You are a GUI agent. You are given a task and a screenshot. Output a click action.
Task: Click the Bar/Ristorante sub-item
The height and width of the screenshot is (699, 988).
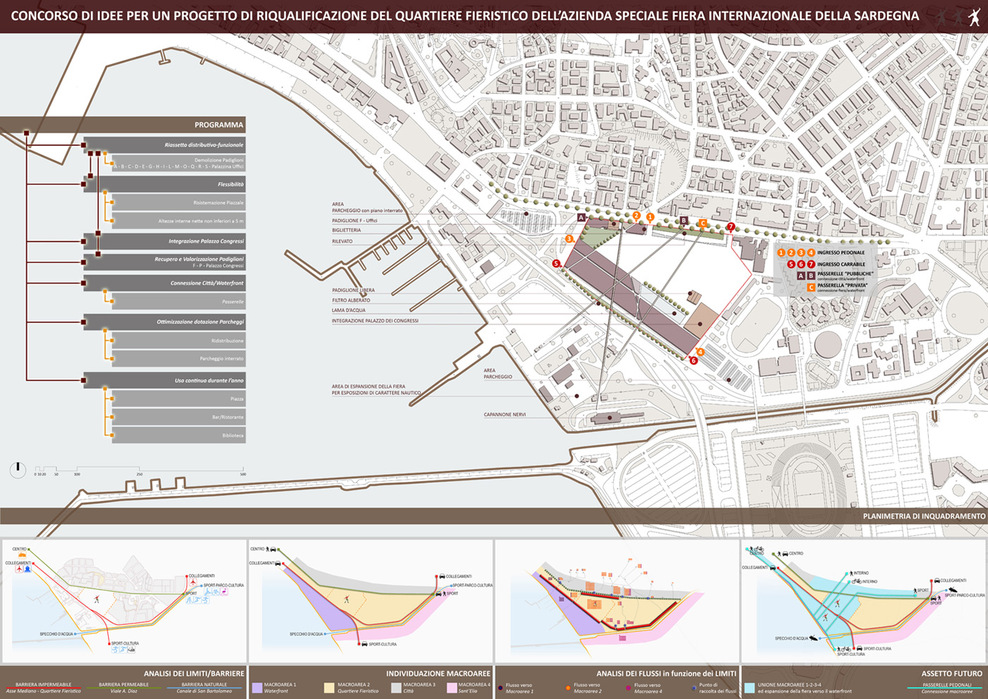pos(178,417)
